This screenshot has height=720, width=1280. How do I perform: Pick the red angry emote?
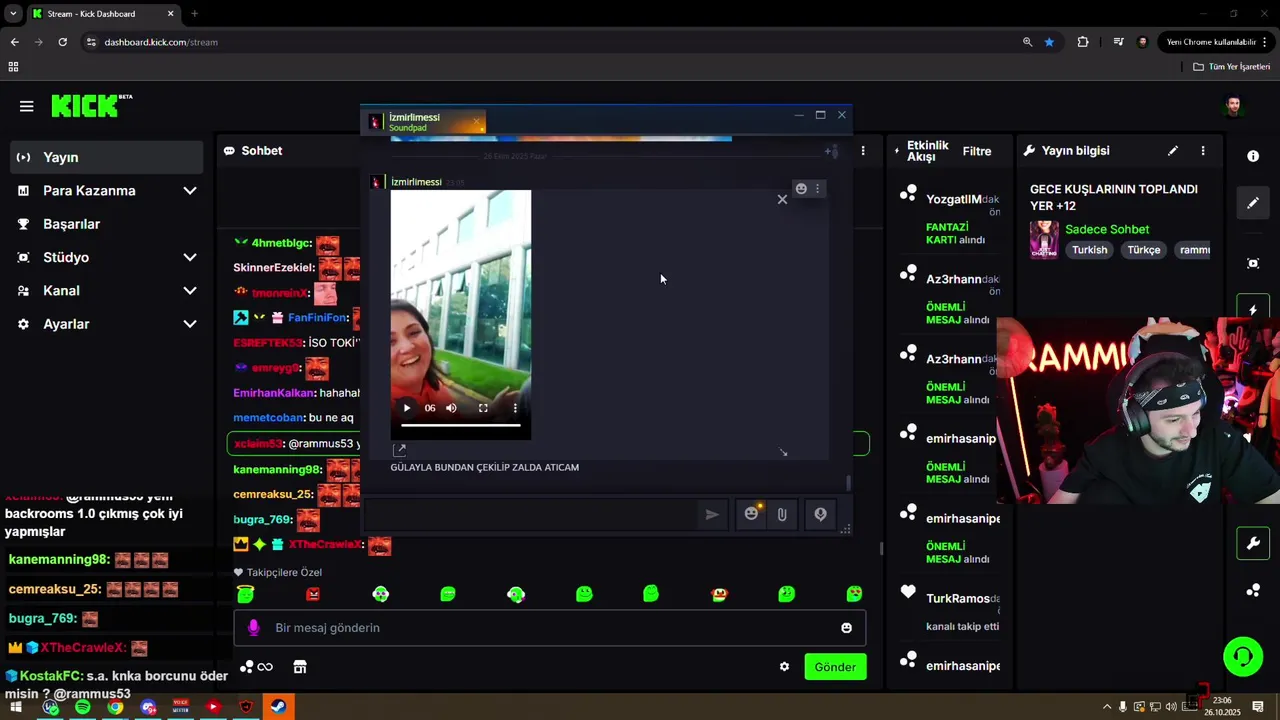[313, 594]
